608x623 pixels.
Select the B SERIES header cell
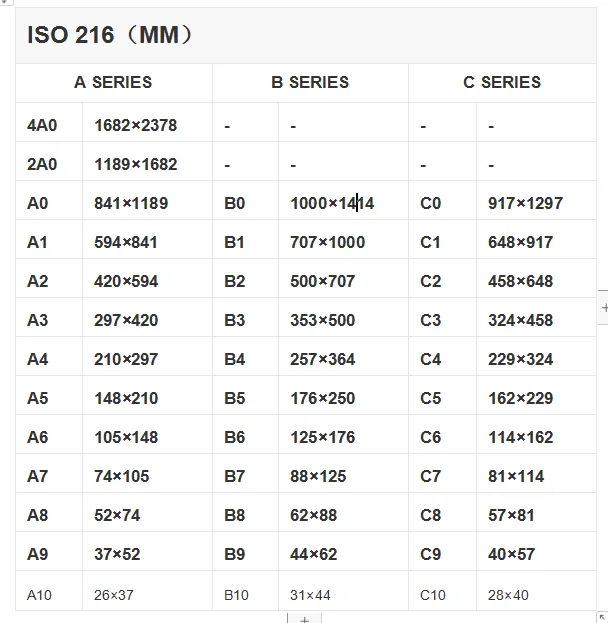coord(310,82)
